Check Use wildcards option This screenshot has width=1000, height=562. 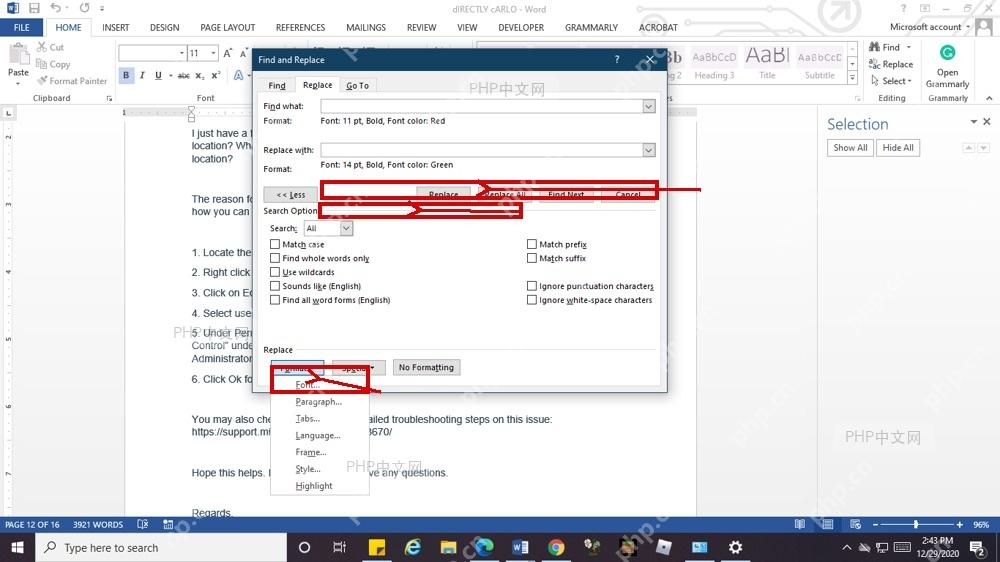pyautogui.click(x=275, y=272)
